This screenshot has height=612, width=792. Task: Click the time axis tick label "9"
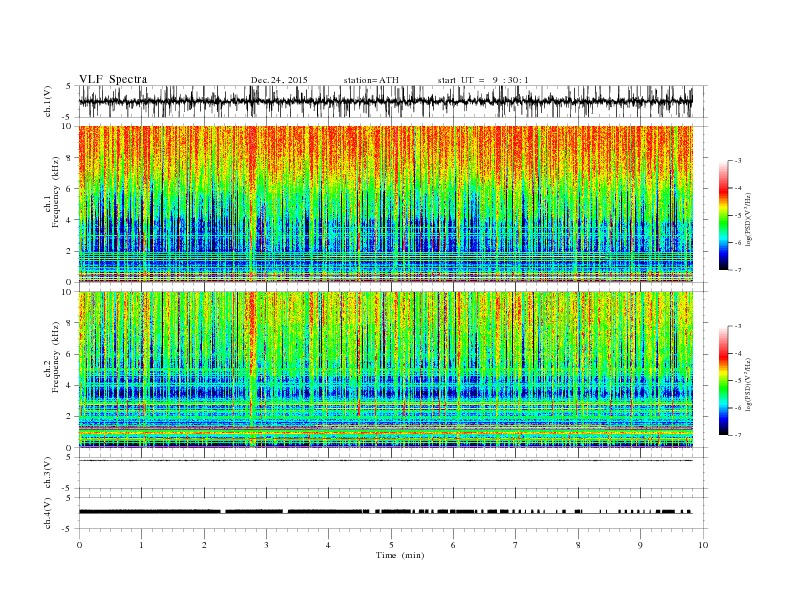pyautogui.click(x=640, y=545)
